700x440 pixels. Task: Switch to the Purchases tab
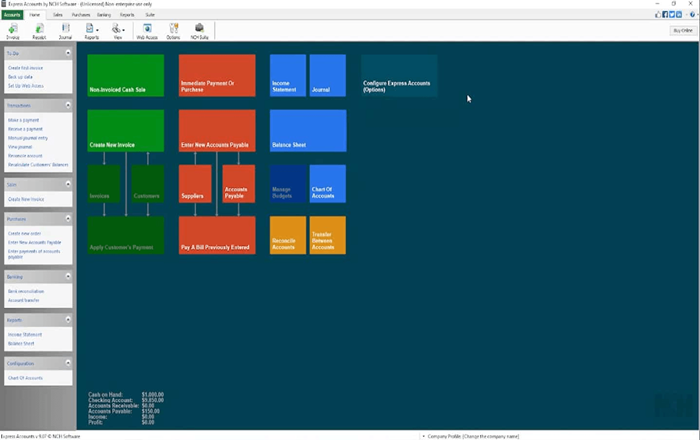[x=81, y=15]
